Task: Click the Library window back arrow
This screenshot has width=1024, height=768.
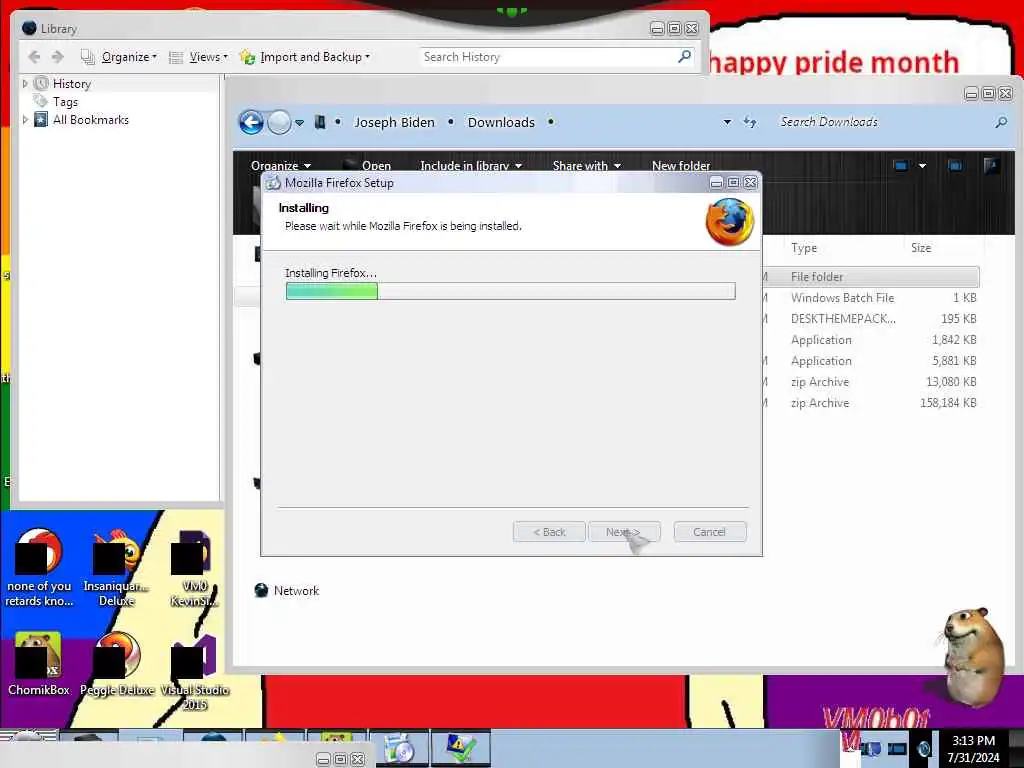Action: (x=34, y=57)
